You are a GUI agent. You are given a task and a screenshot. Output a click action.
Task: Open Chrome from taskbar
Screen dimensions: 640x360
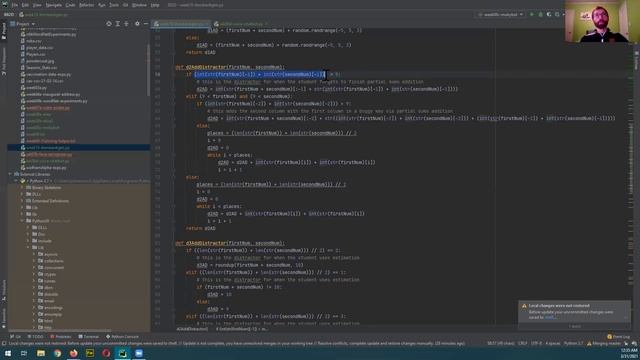click(57, 353)
